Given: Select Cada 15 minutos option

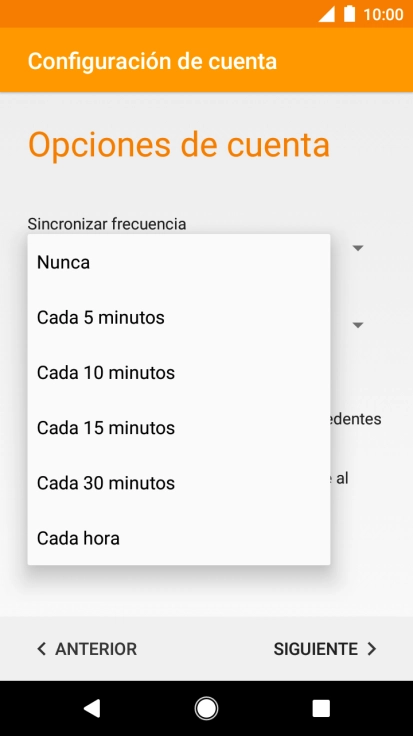Looking at the screenshot, I should coord(179,428).
